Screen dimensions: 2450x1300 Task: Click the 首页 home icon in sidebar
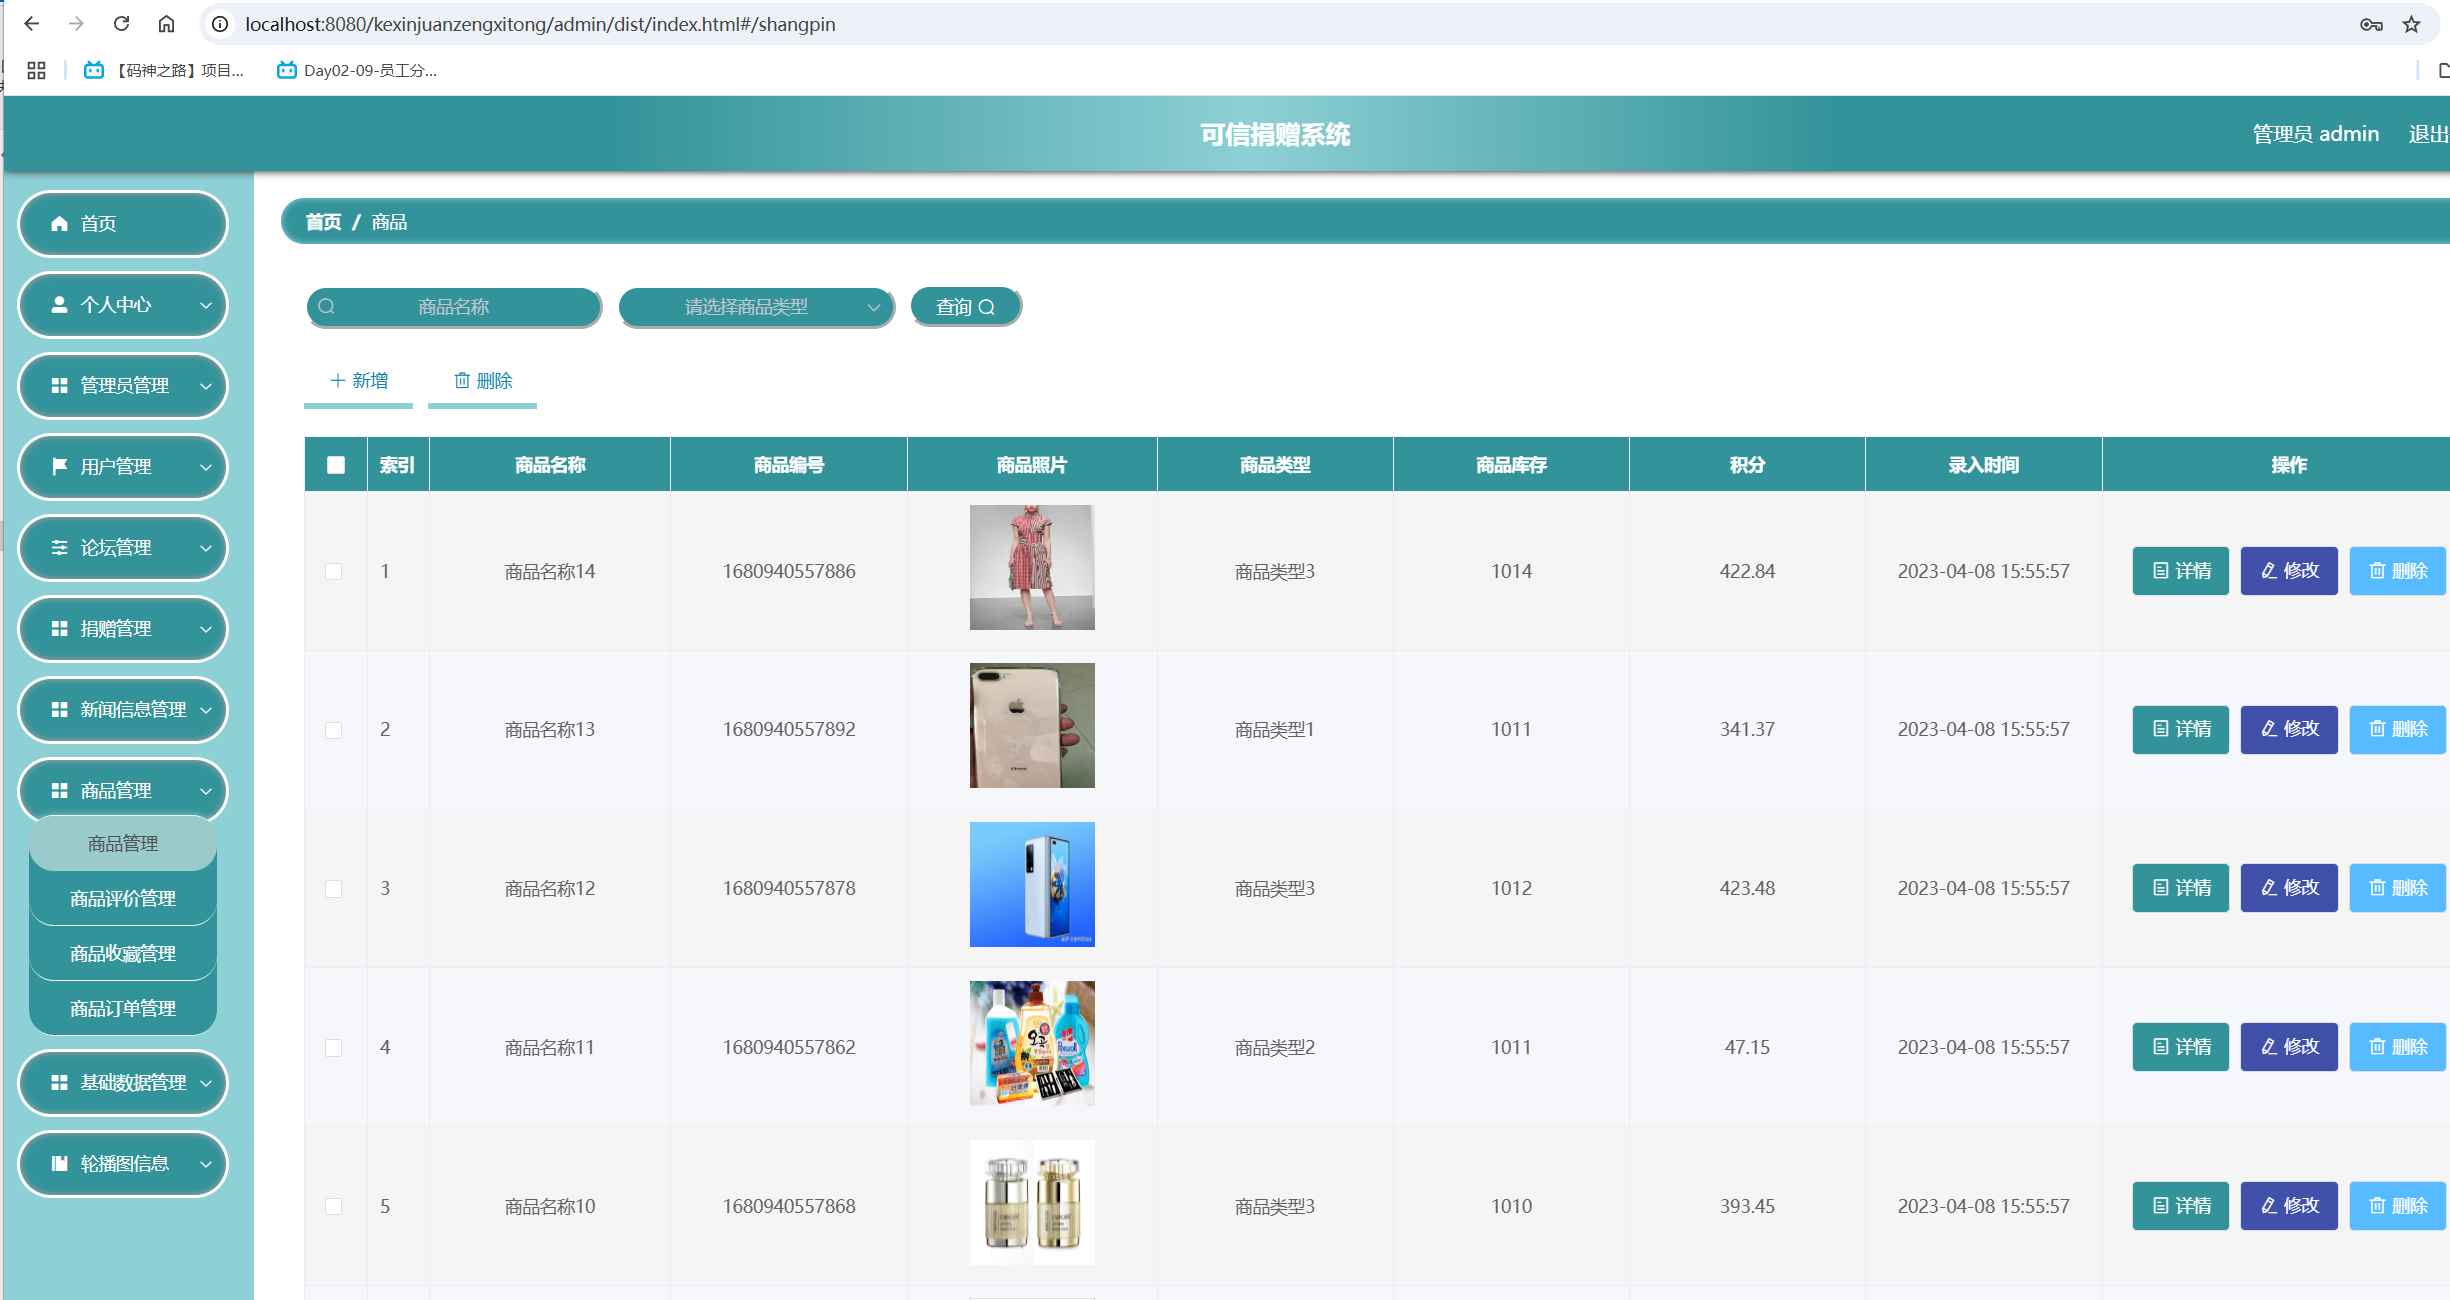59,224
